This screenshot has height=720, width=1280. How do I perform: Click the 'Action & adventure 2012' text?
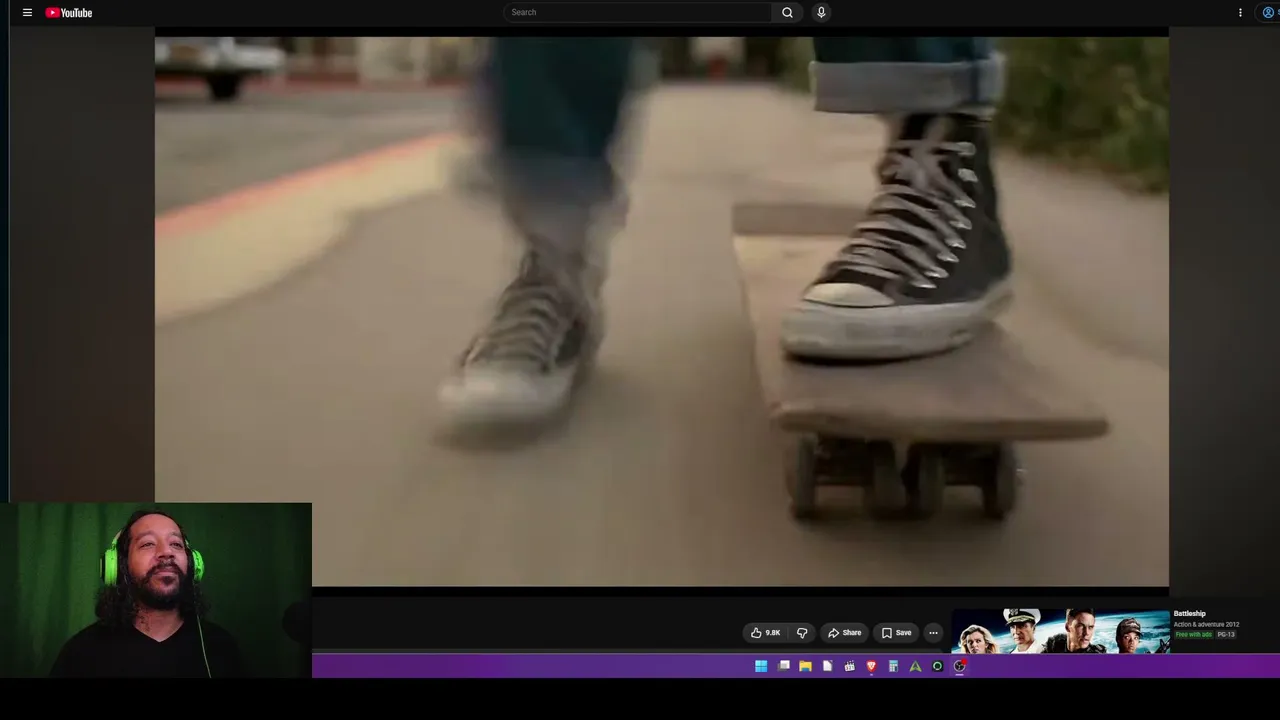pos(1206,625)
